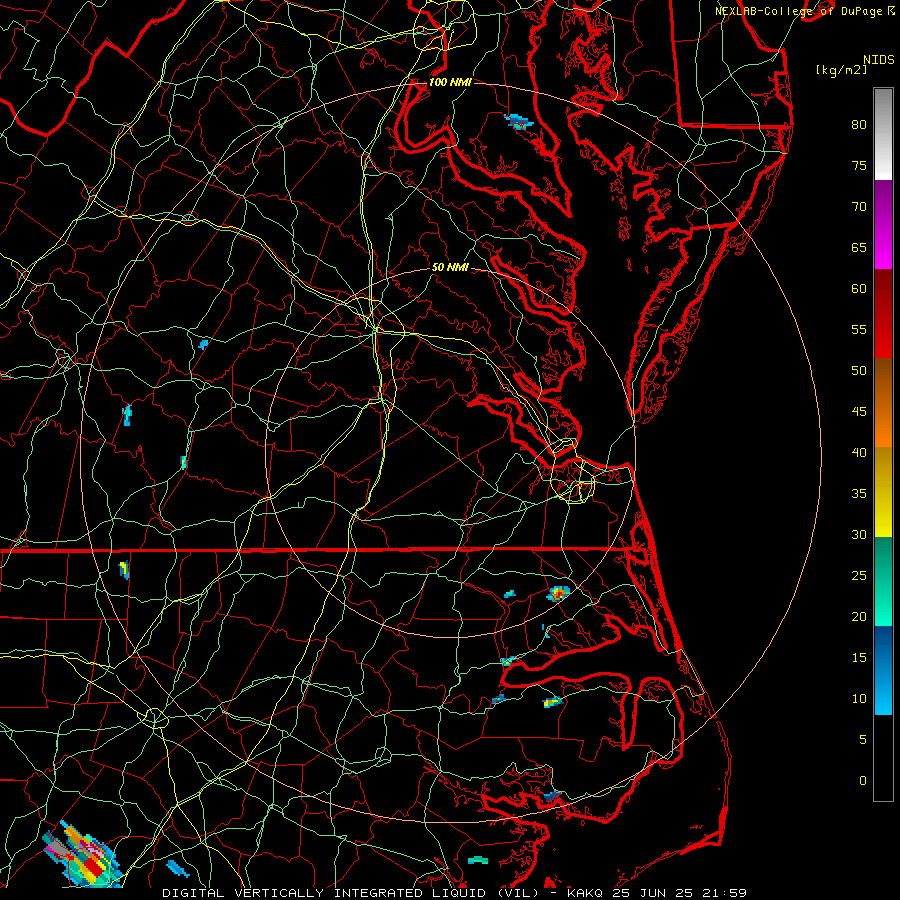This screenshot has width=900, height=900.
Task: Click the 15 value on the scale
Action: 859,657
